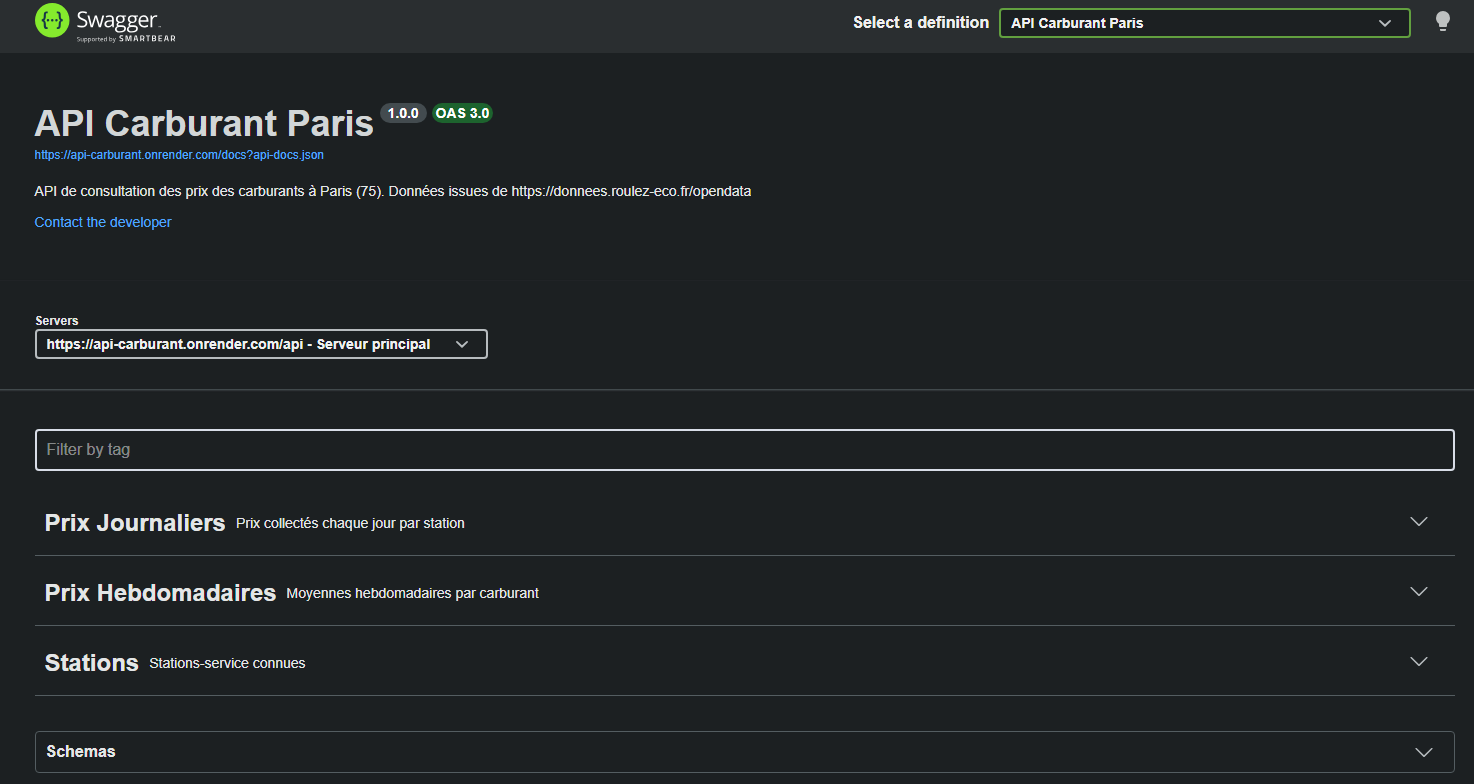Click the Servers label
The height and width of the screenshot is (784, 1474).
point(57,321)
